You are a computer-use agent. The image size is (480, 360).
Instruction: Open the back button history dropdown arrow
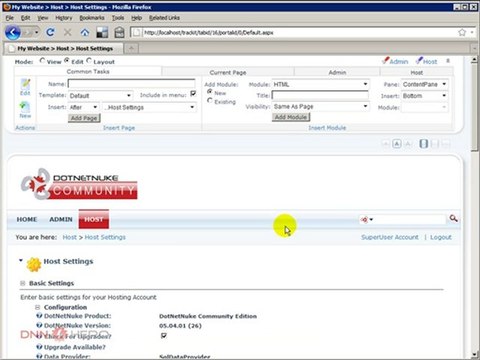click(36, 32)
